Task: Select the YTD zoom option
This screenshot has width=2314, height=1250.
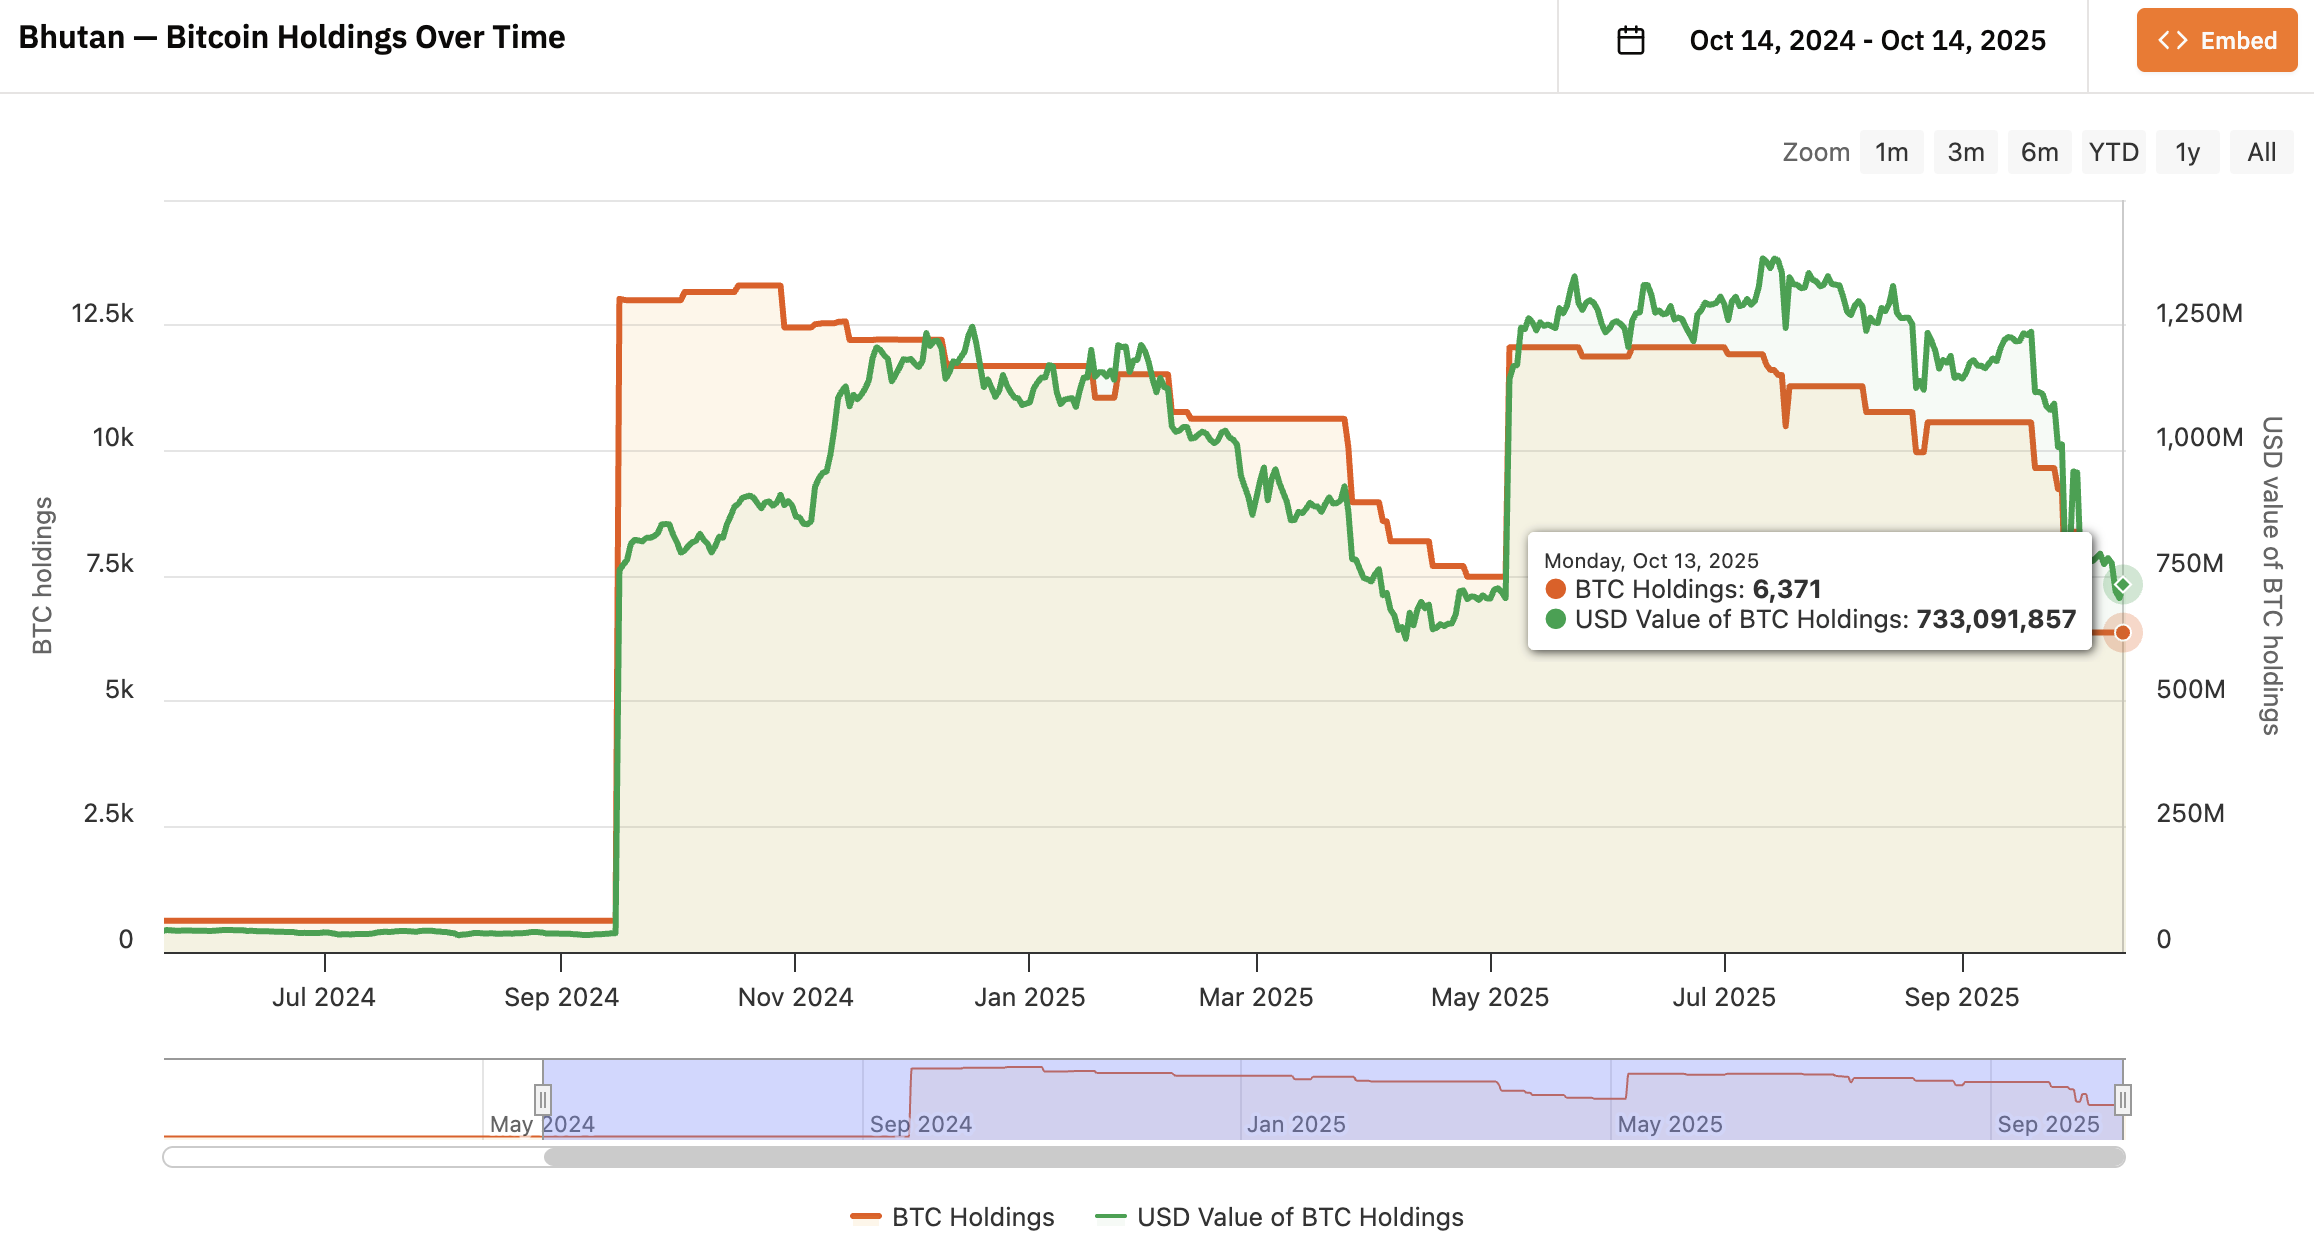Action: coord(2113,151)
